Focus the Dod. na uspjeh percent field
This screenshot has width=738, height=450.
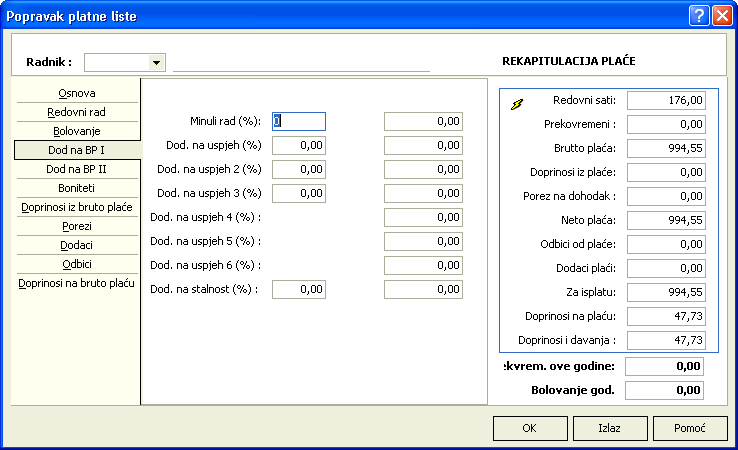pos(299,145)
